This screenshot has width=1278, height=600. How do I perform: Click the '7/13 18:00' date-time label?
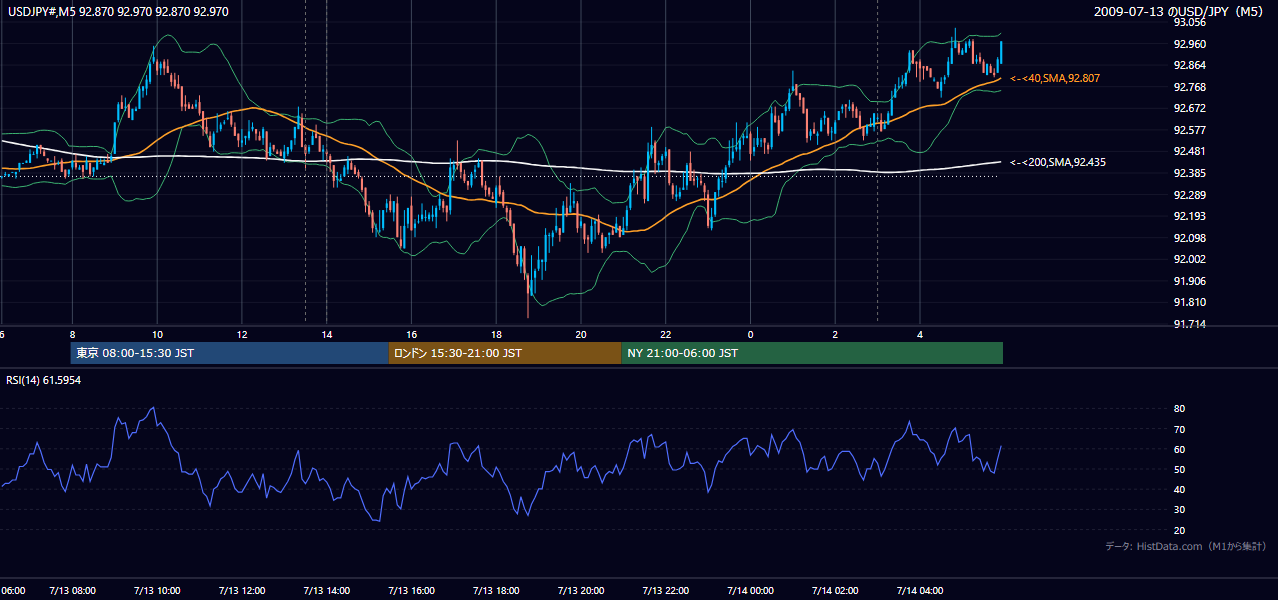tap(496, 590)
